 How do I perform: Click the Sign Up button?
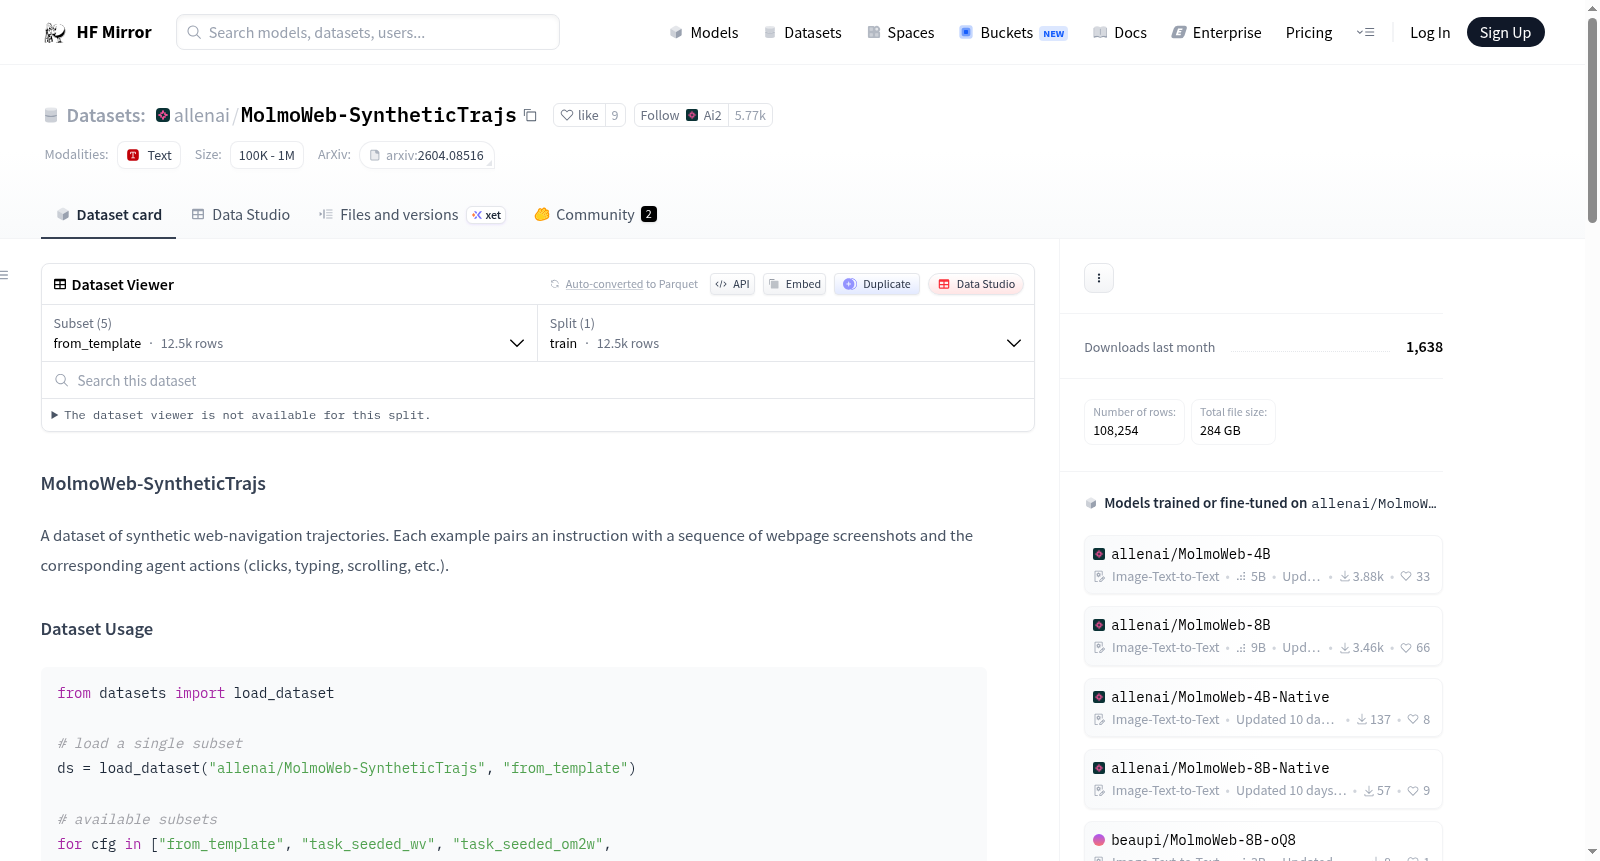coord(1505,32)
